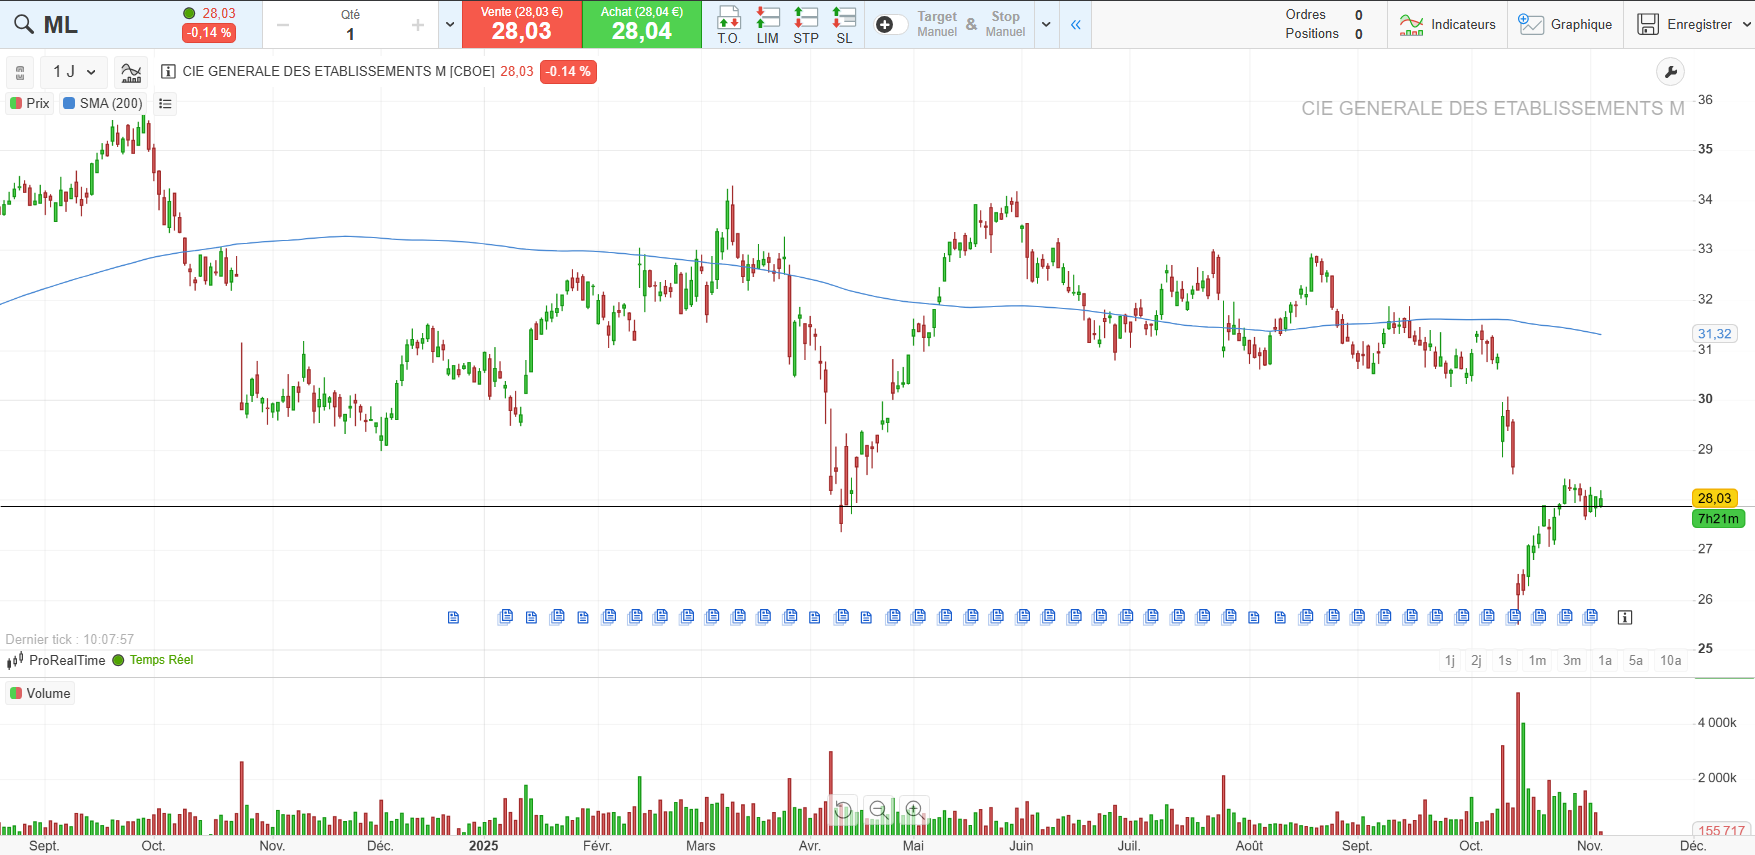The image size is (1755, 855).
Task: Select the 3m time range
Action: [1572, 660]
